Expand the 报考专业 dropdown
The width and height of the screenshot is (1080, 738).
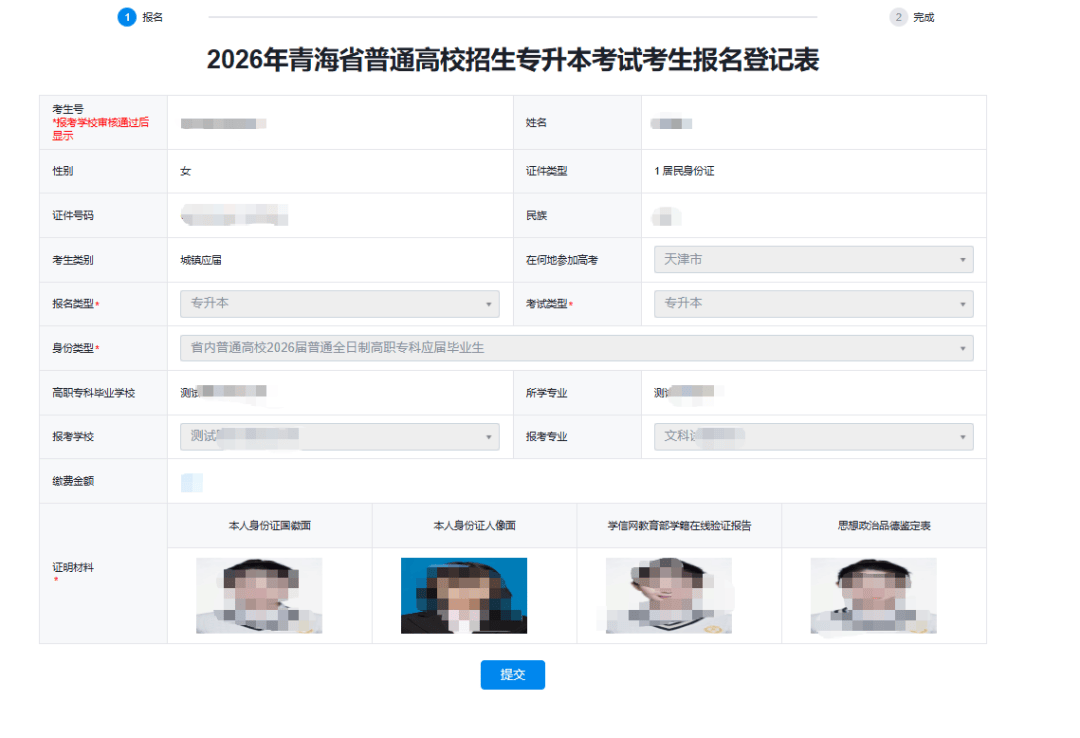point(813,437)
